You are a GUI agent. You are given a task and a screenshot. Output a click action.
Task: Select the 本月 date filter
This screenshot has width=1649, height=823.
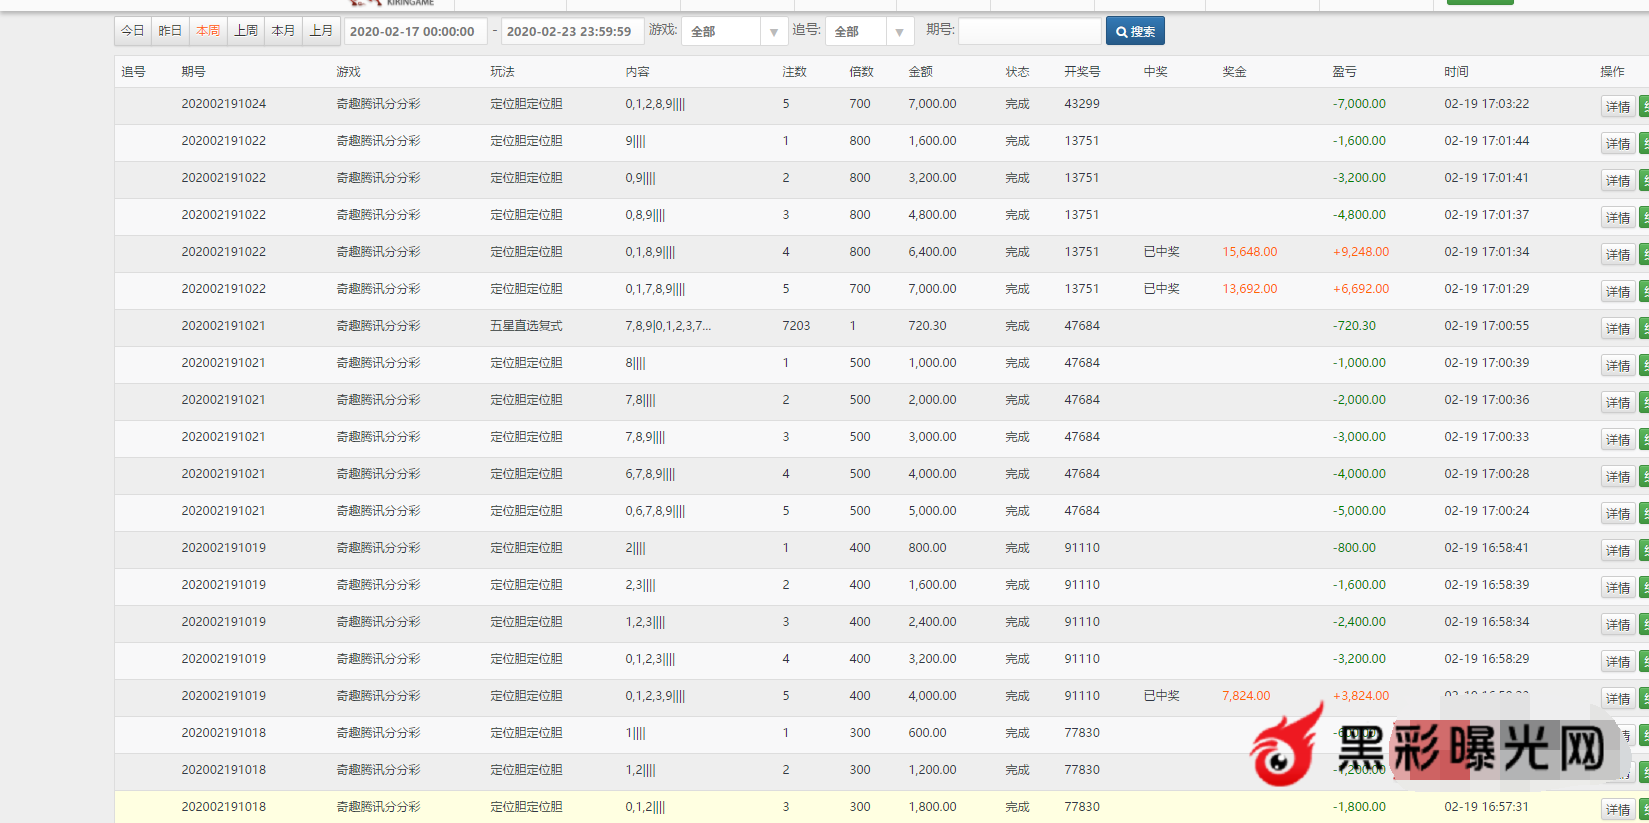(284, 31)
